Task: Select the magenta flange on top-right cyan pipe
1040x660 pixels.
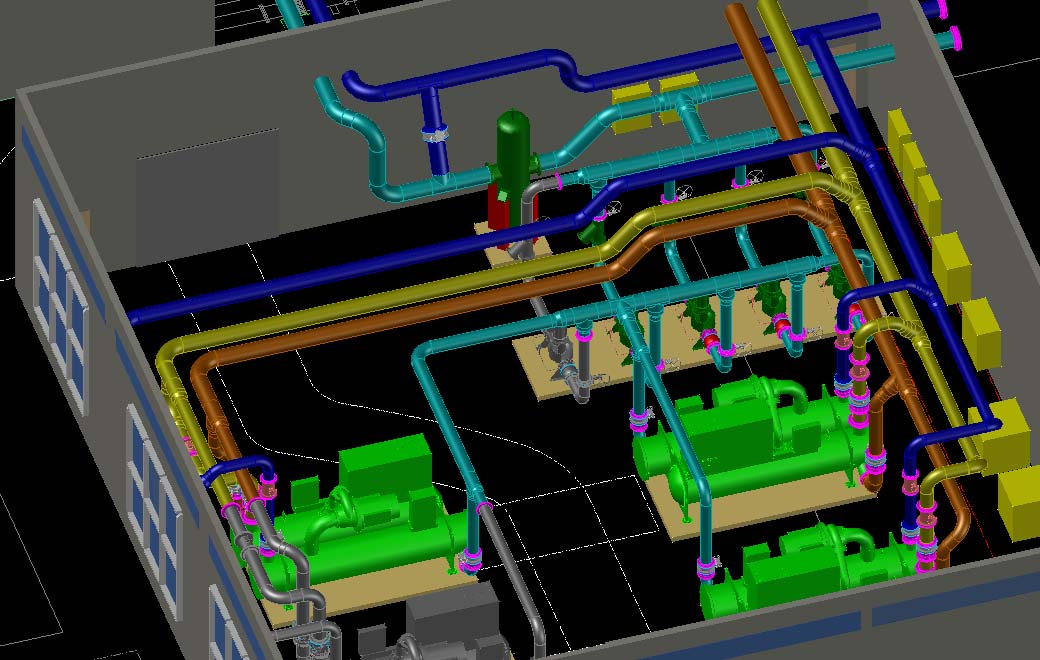Action: pos(956,39)
